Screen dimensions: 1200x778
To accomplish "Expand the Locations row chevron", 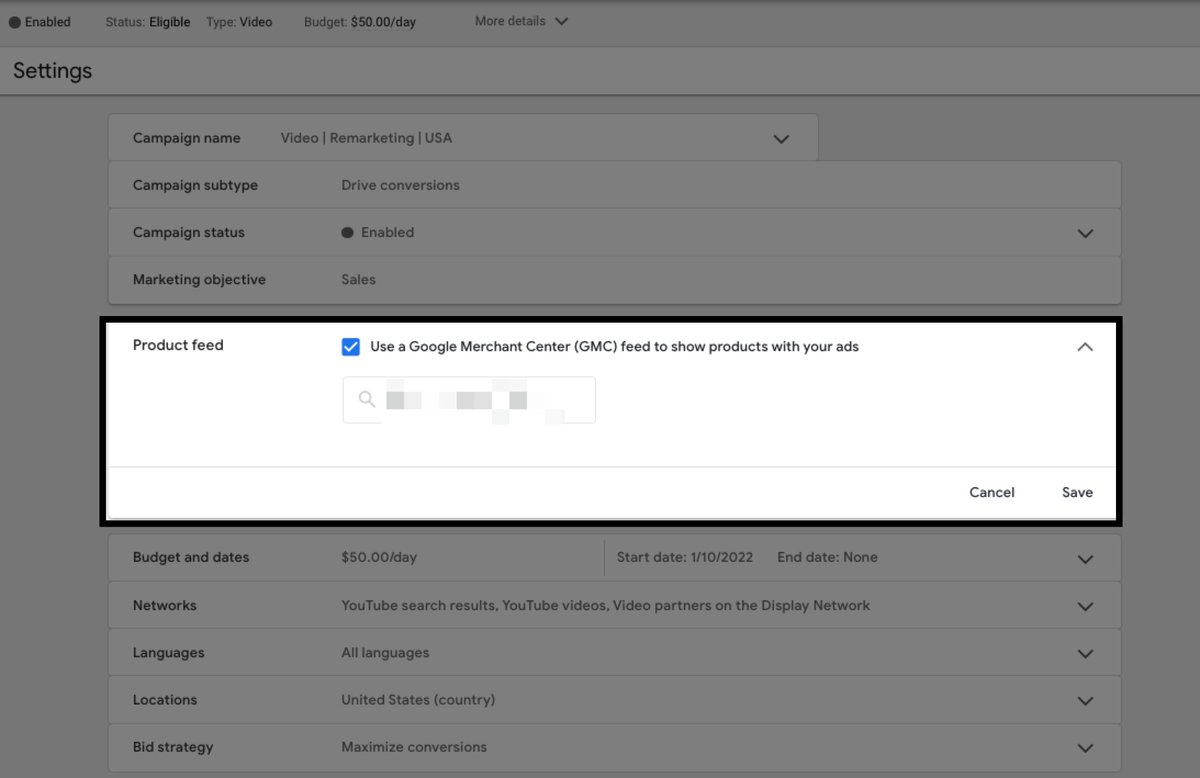I will pos(1085,700).
